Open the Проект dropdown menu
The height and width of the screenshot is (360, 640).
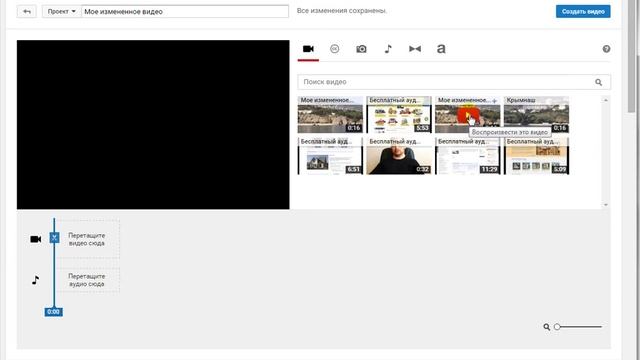pos(62,11)
